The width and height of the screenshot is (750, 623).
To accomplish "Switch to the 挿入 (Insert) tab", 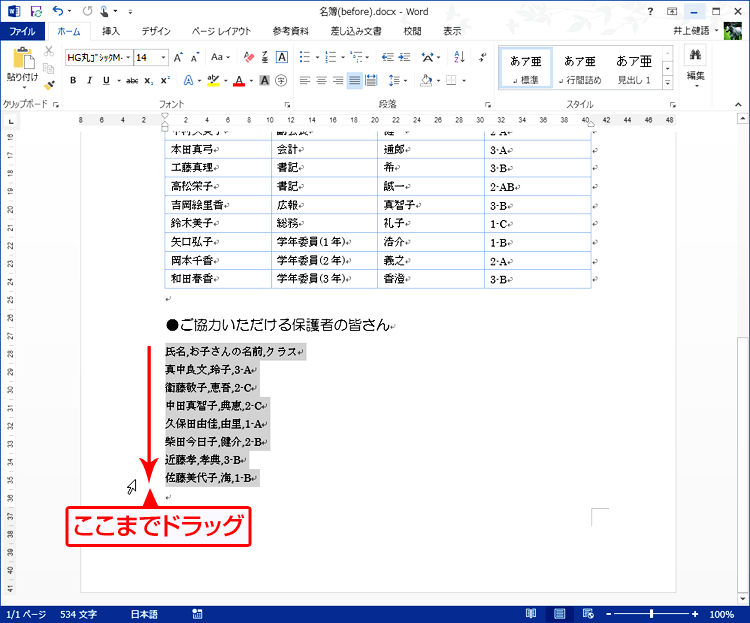I will tap(110, 31).
